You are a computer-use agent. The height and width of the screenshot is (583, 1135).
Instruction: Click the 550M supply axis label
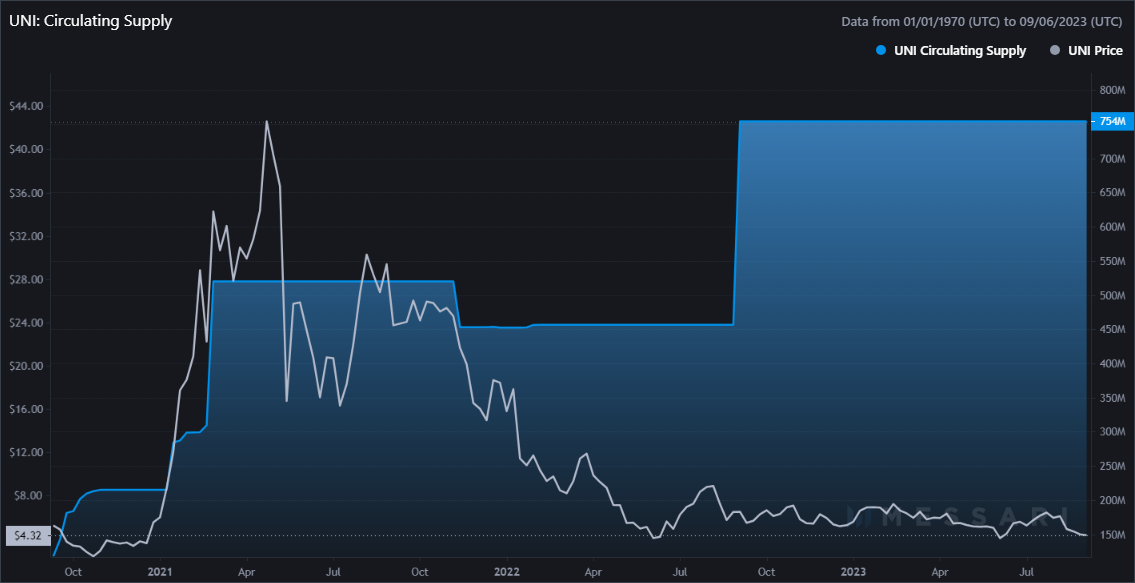point(1113,261)
